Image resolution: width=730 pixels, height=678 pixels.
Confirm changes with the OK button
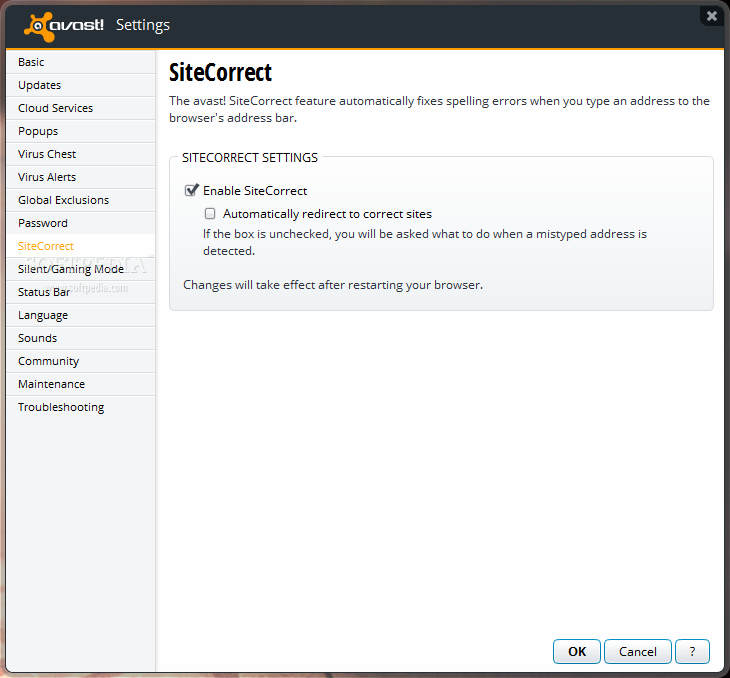tap(577, 651)
